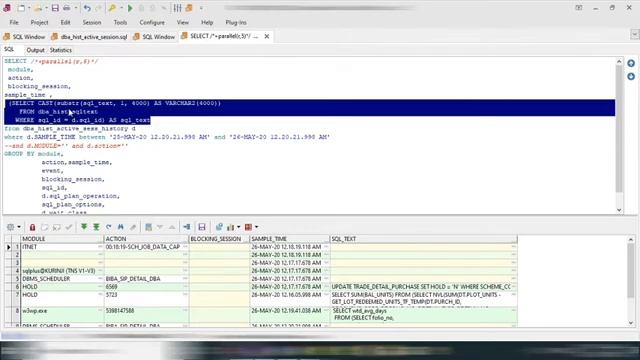
Task: Click the PL/SQL Developer application icon in title bar
Action: [x=7, y=8]
